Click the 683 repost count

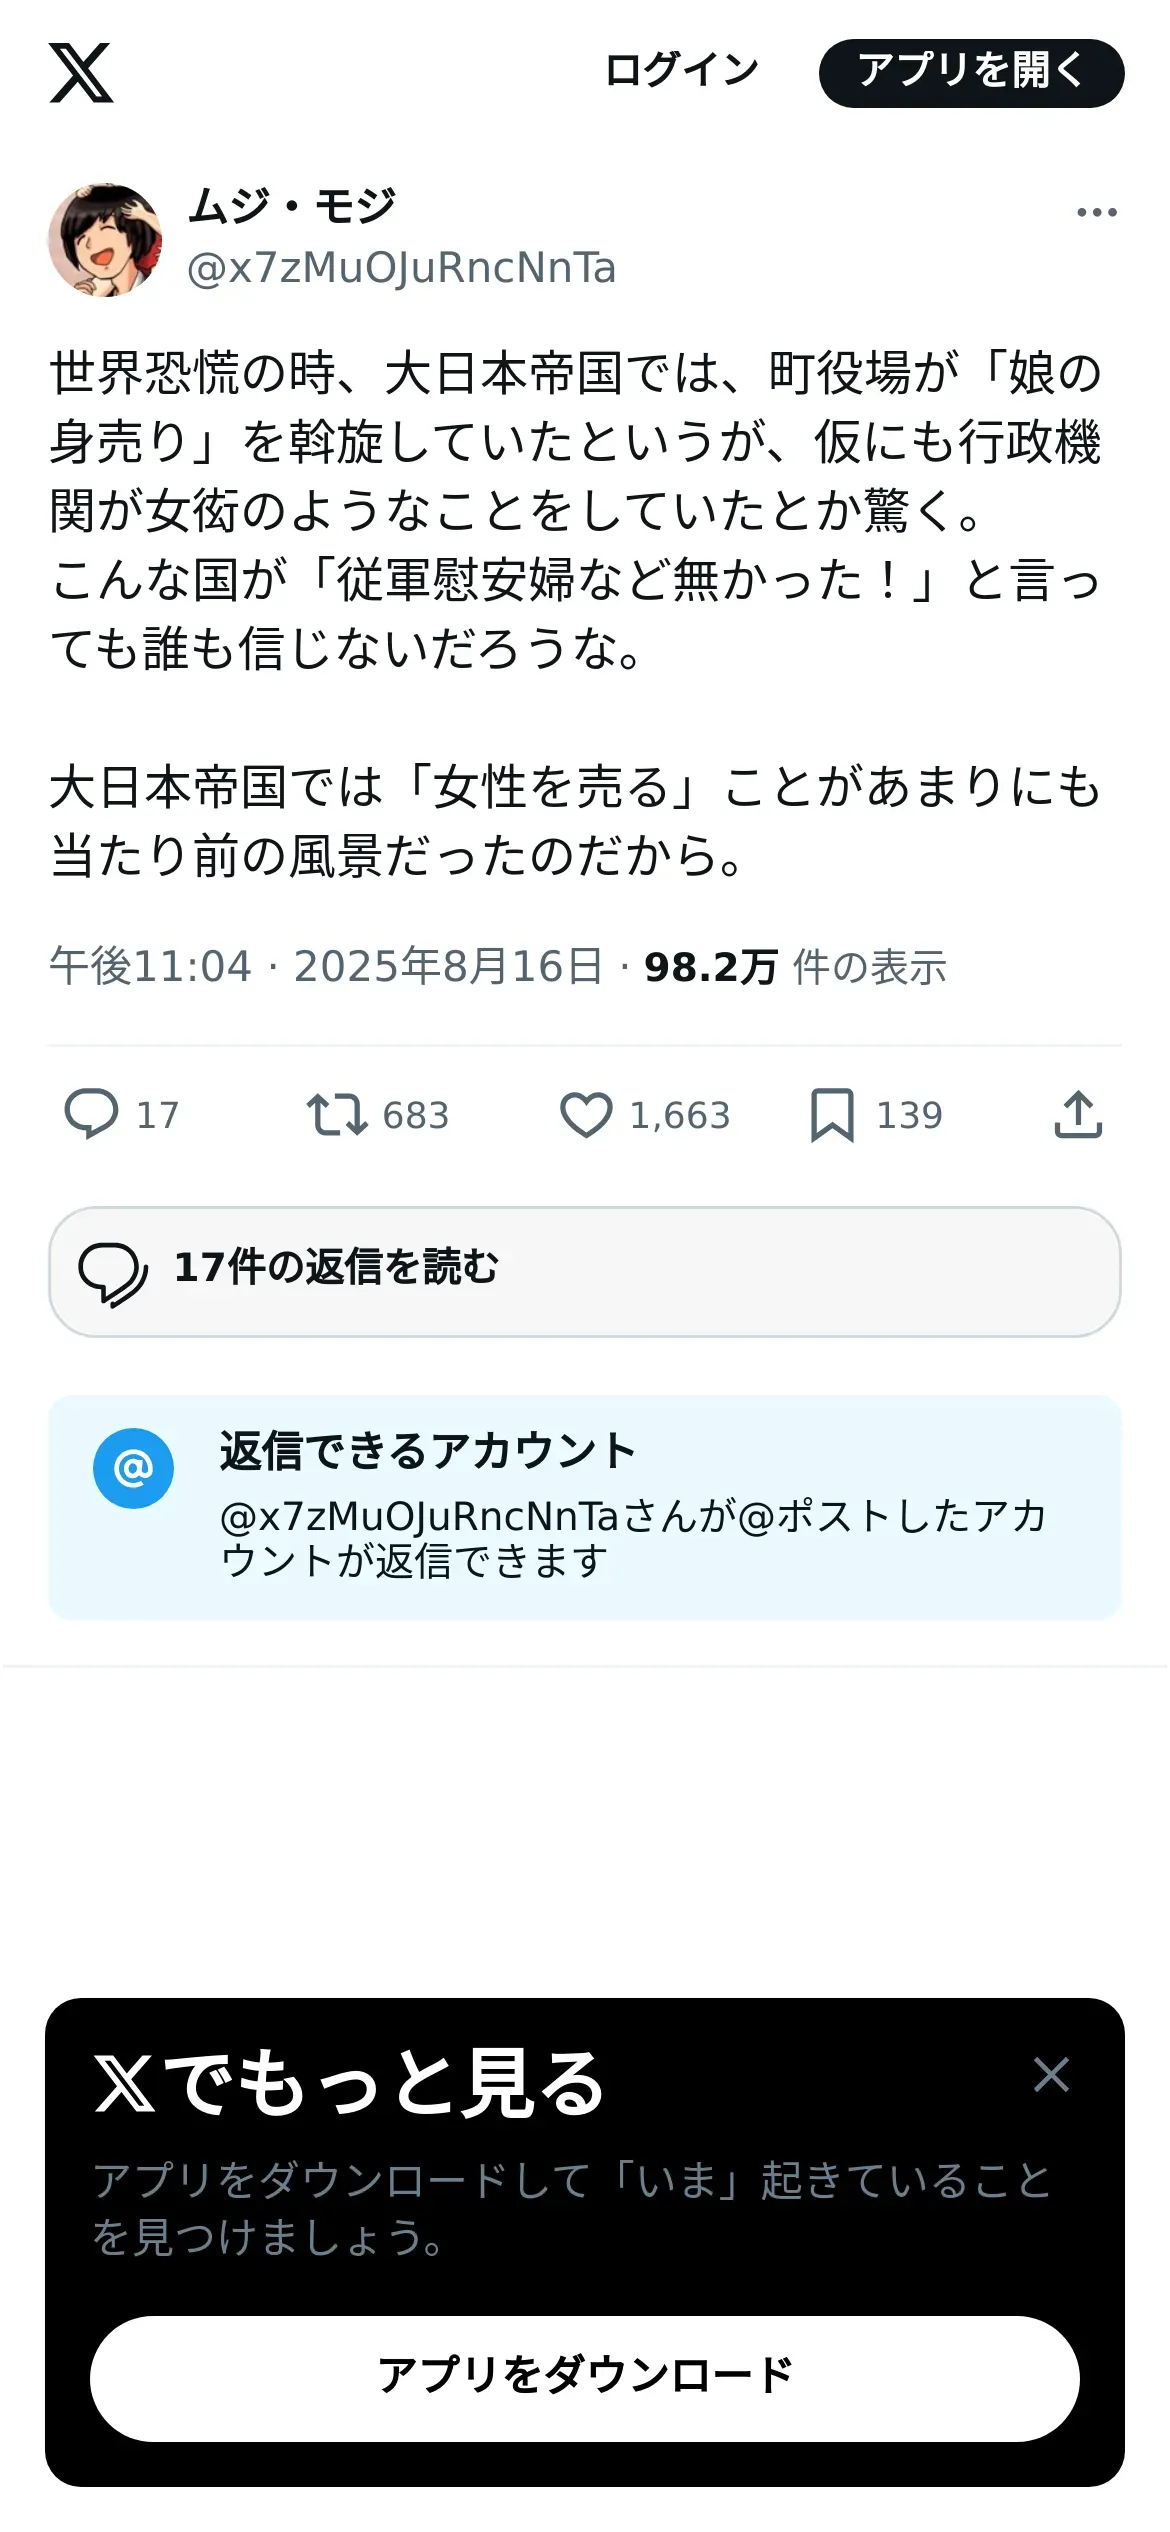416,1115
